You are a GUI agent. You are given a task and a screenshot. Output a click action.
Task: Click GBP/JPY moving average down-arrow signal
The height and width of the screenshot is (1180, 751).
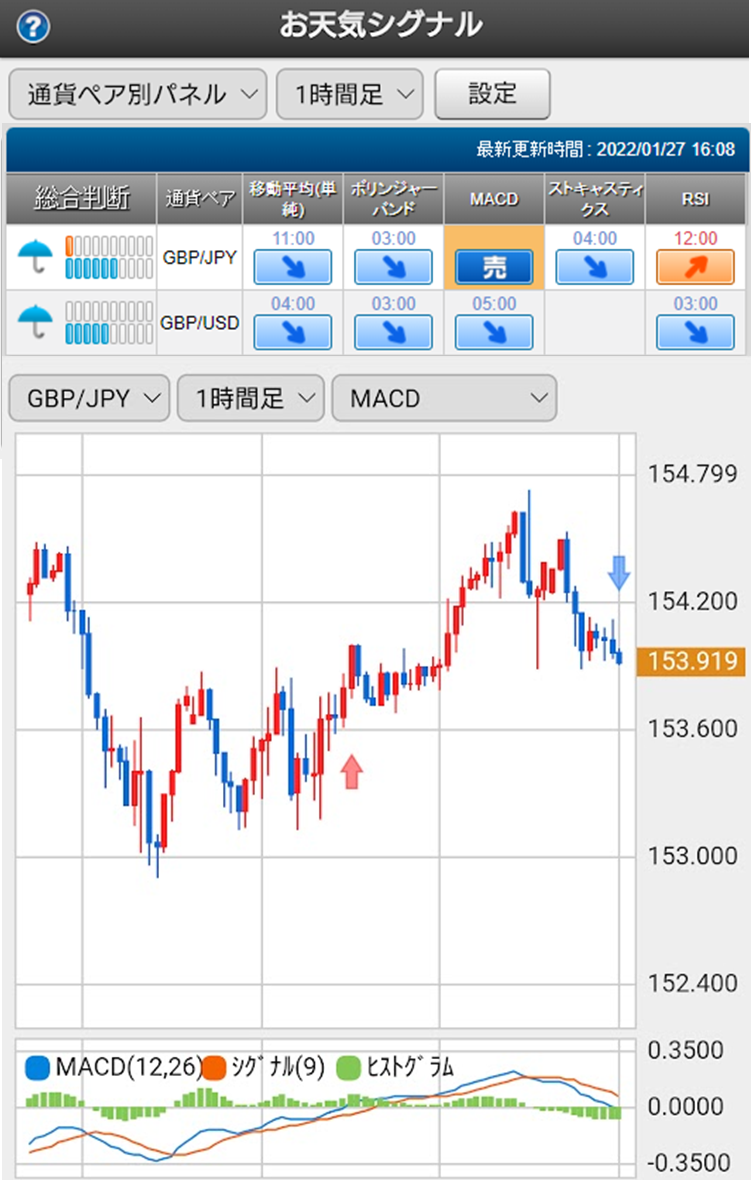pos(293,267)
